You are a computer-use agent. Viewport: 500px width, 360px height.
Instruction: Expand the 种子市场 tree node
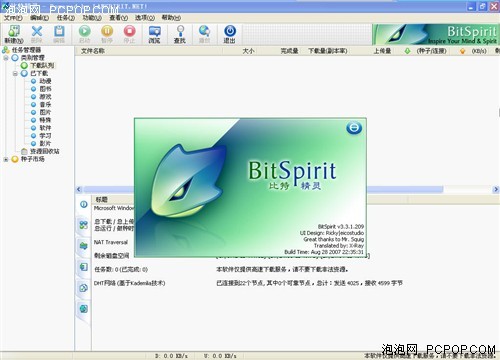(x=6, y=159)
